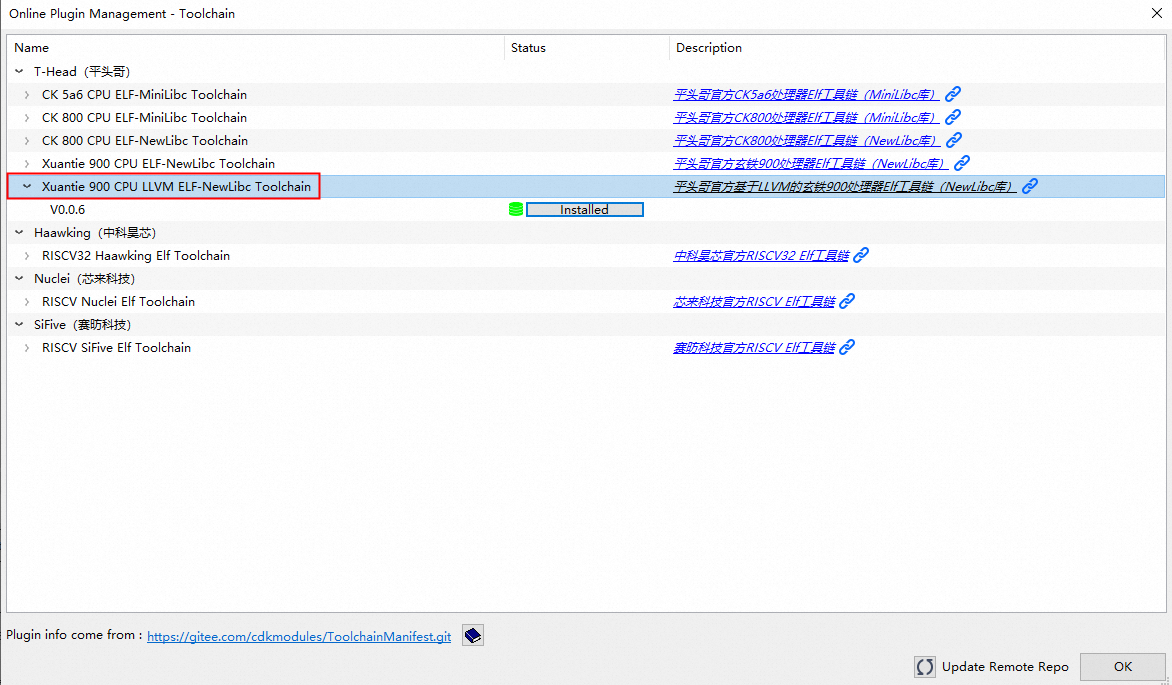Viewport: 1172px width, 685px height.
Task: Click link icon beside SiFive toolchain description
Action: pos(847,347)
